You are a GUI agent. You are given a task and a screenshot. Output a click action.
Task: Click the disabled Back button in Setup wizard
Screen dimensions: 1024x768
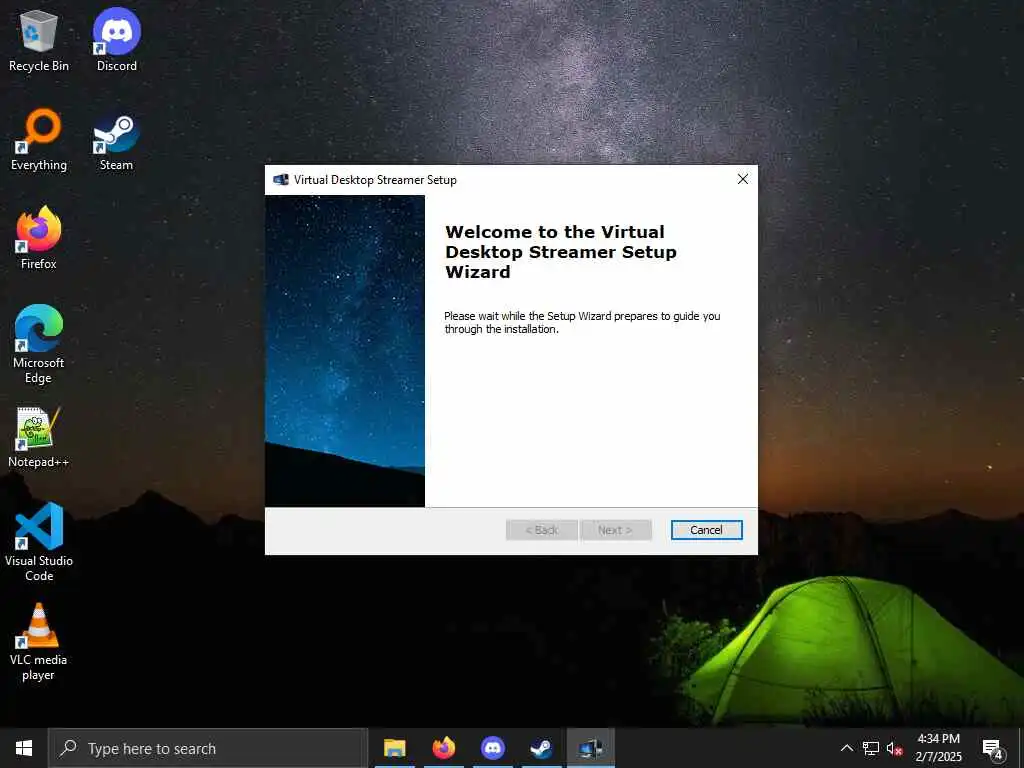[x=541, y=530]
